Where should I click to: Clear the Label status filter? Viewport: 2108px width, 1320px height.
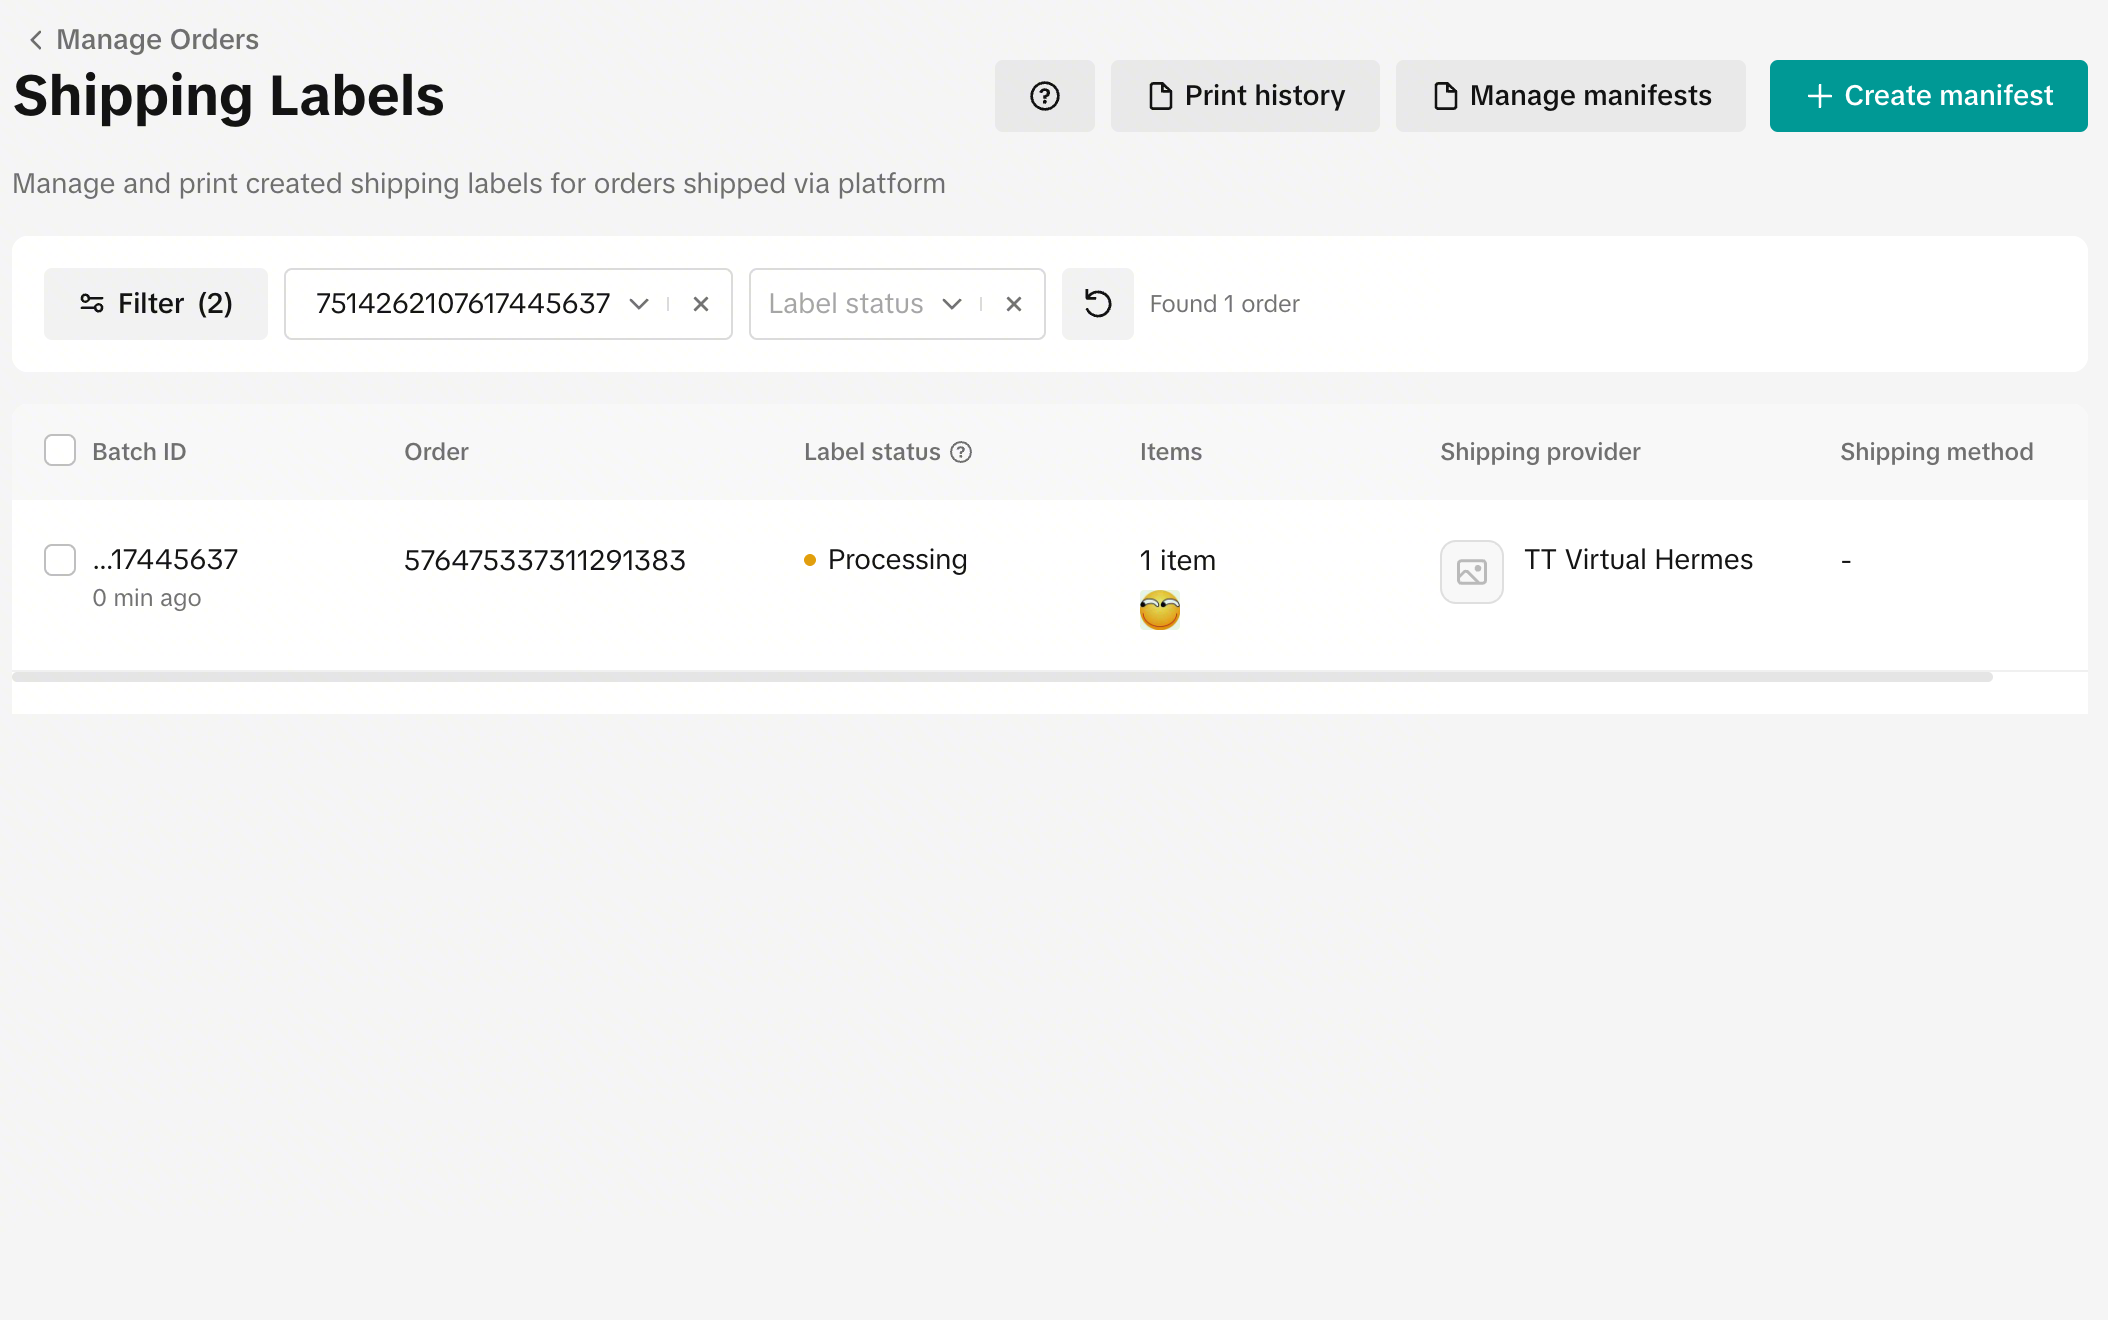[x=1014, y=304]
